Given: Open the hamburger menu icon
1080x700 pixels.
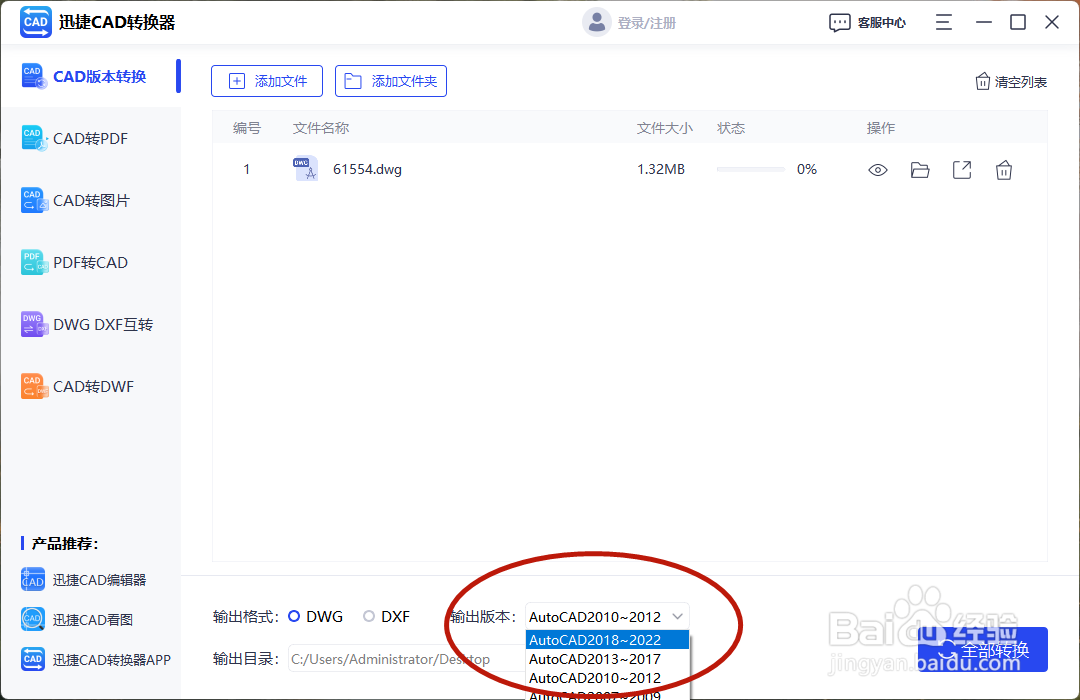Looking at the screenshot, I should click(944, 23).
